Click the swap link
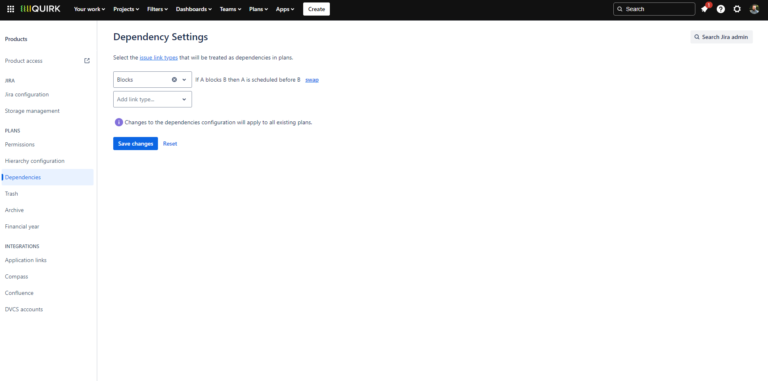 (312, 79)
